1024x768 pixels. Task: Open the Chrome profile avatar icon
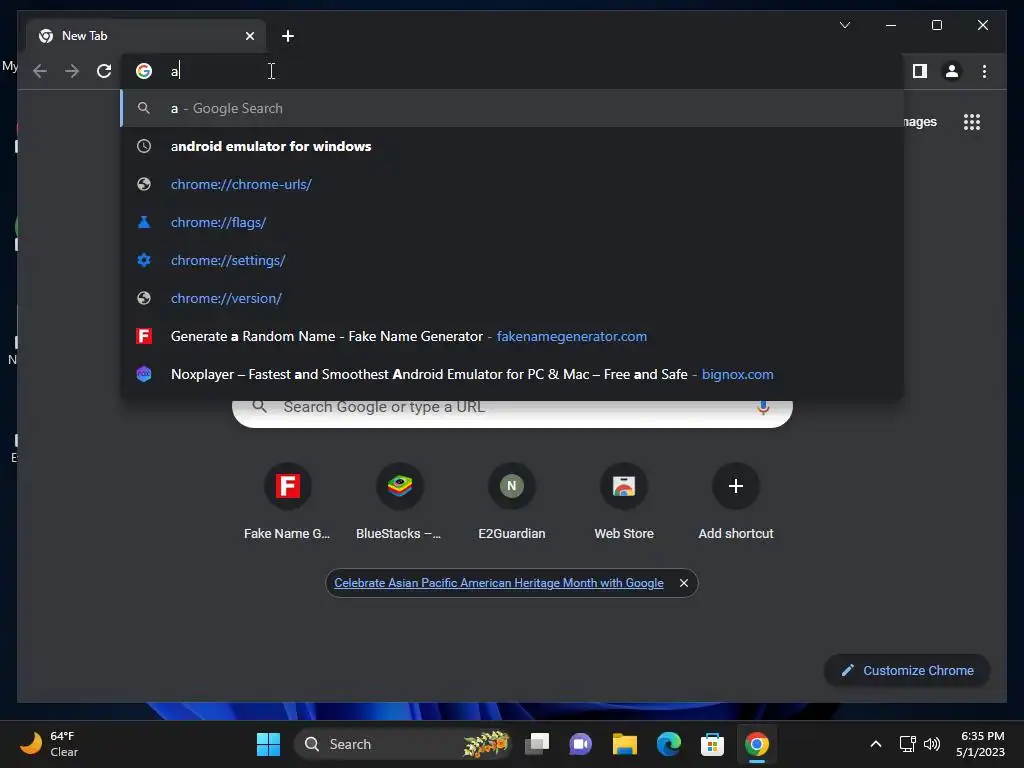pyautogui.click(x=952, y=71)
